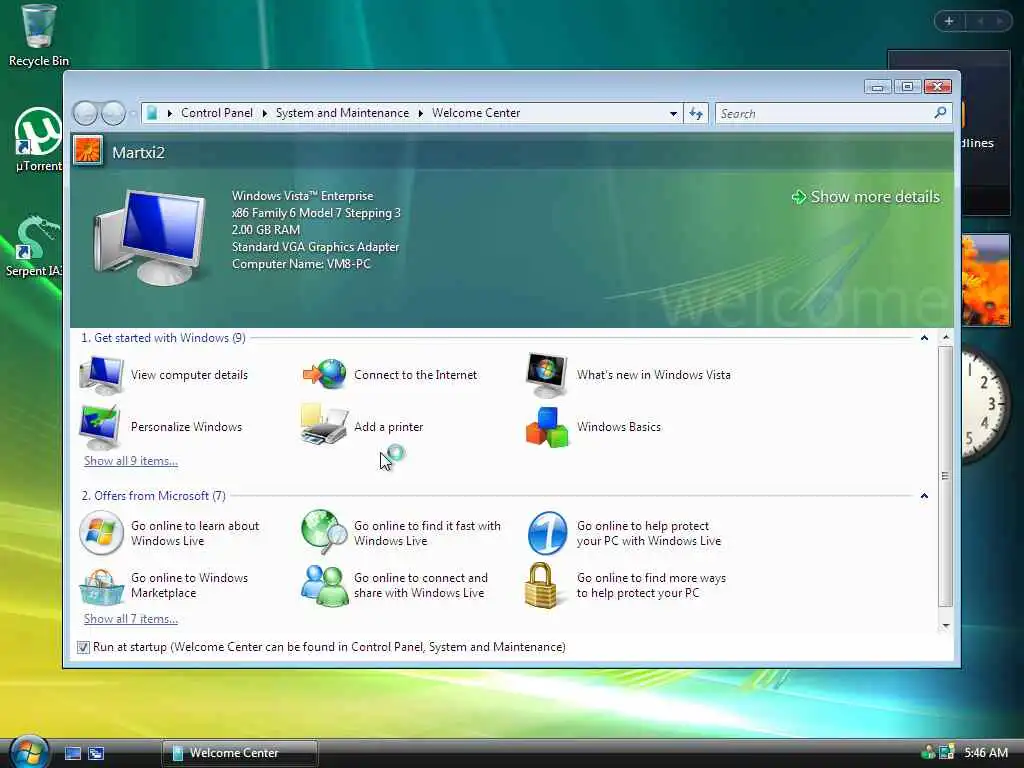1024x768 pixels.
Task: Expand the arrow before Control Panel breadcrumb
Action: 170,114
